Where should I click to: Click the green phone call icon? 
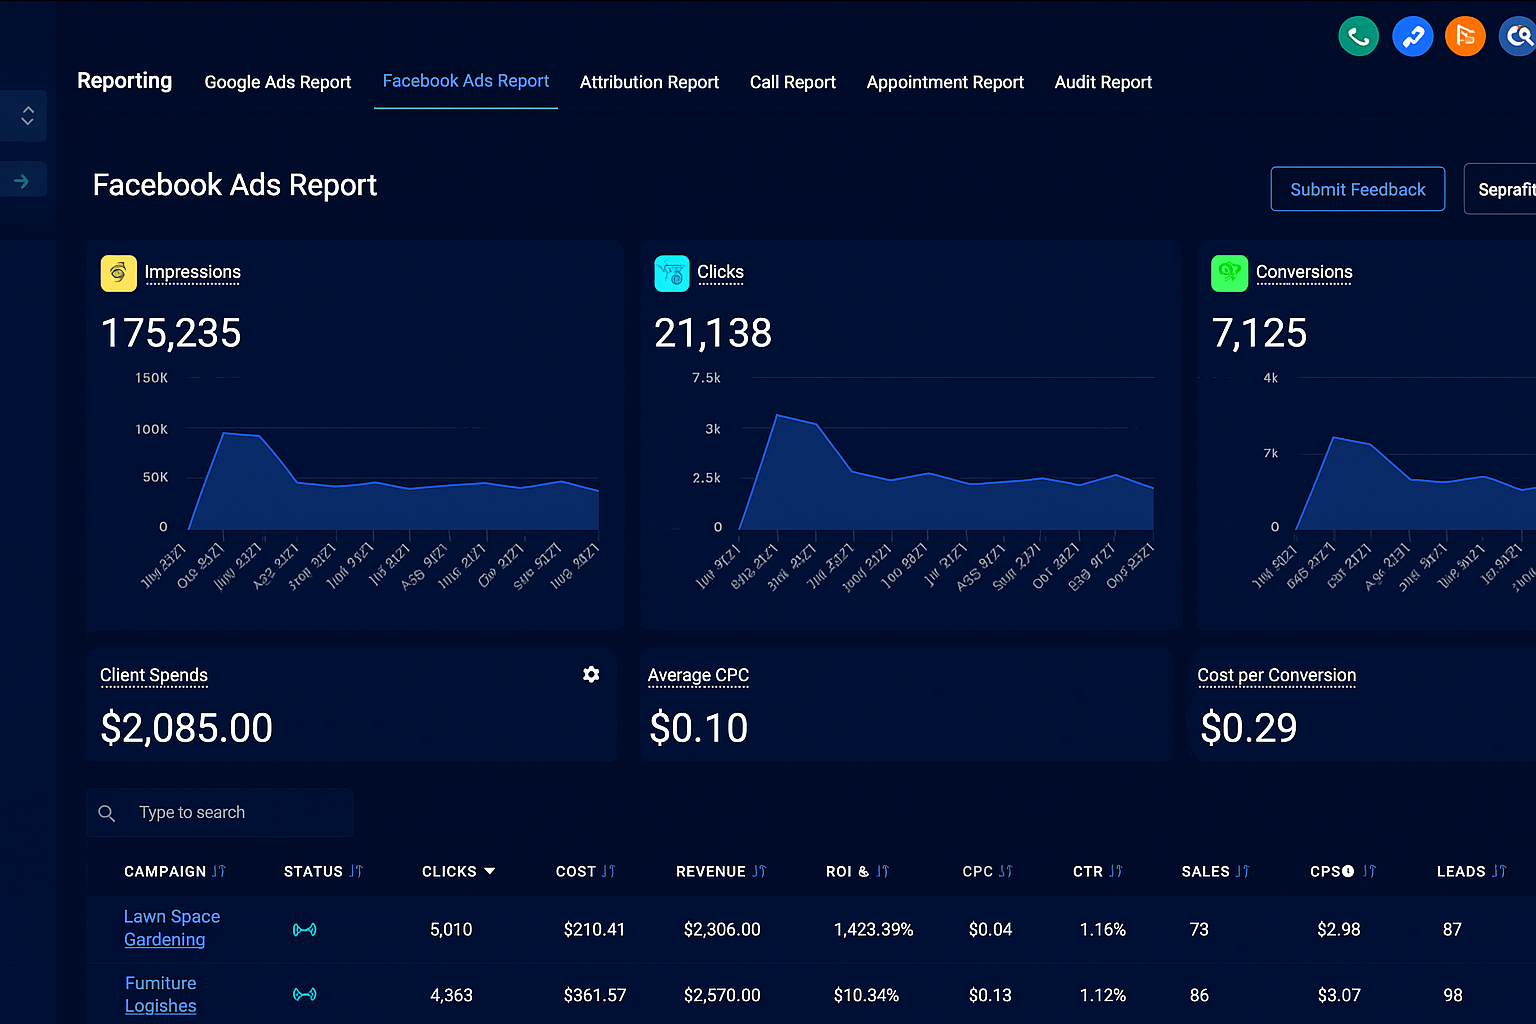point(1358,37)
